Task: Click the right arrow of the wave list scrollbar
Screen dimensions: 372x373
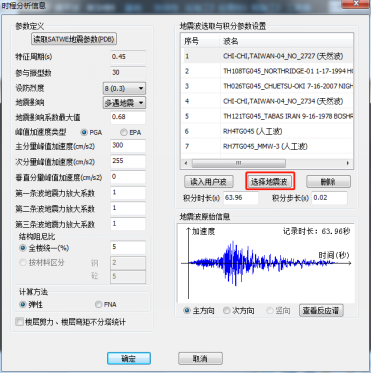Action: click(348, 163)
